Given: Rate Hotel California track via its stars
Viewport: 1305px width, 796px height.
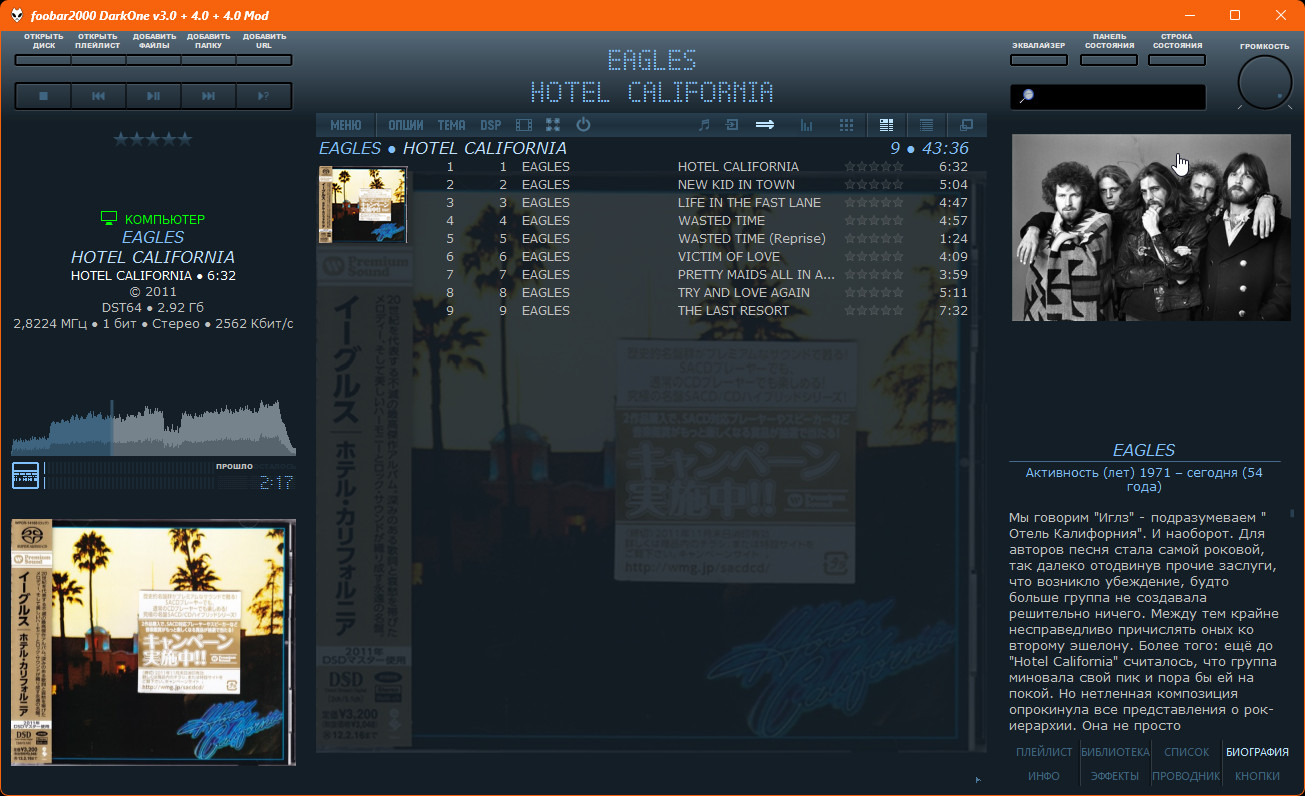Looking at the screenshot, I should coord(874,167).
